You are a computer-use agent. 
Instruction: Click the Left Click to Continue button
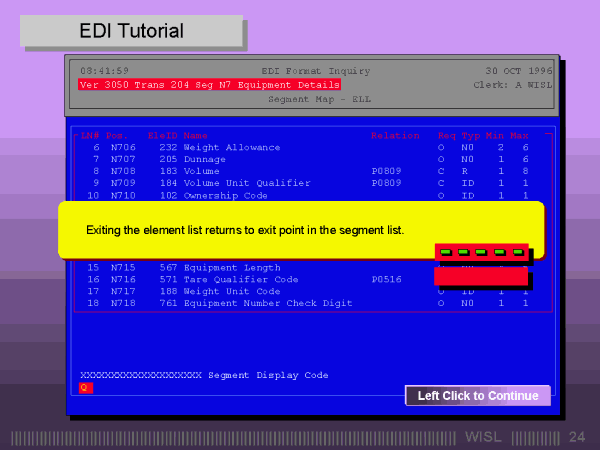click(477, 396)
